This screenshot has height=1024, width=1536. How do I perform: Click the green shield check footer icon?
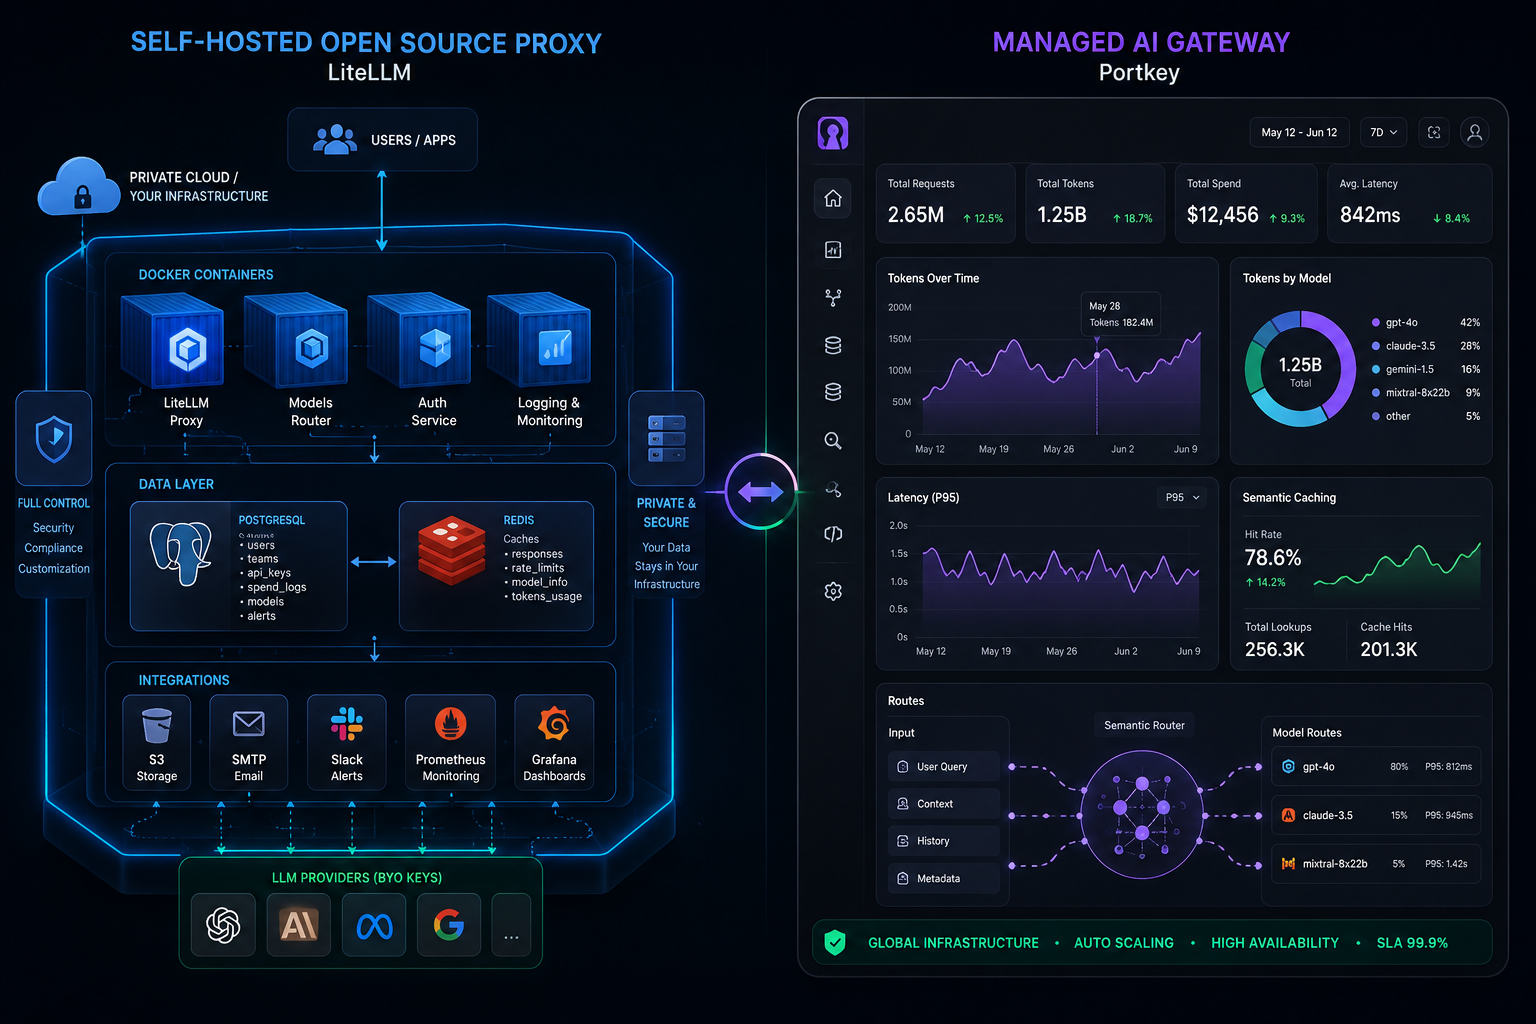835,942
